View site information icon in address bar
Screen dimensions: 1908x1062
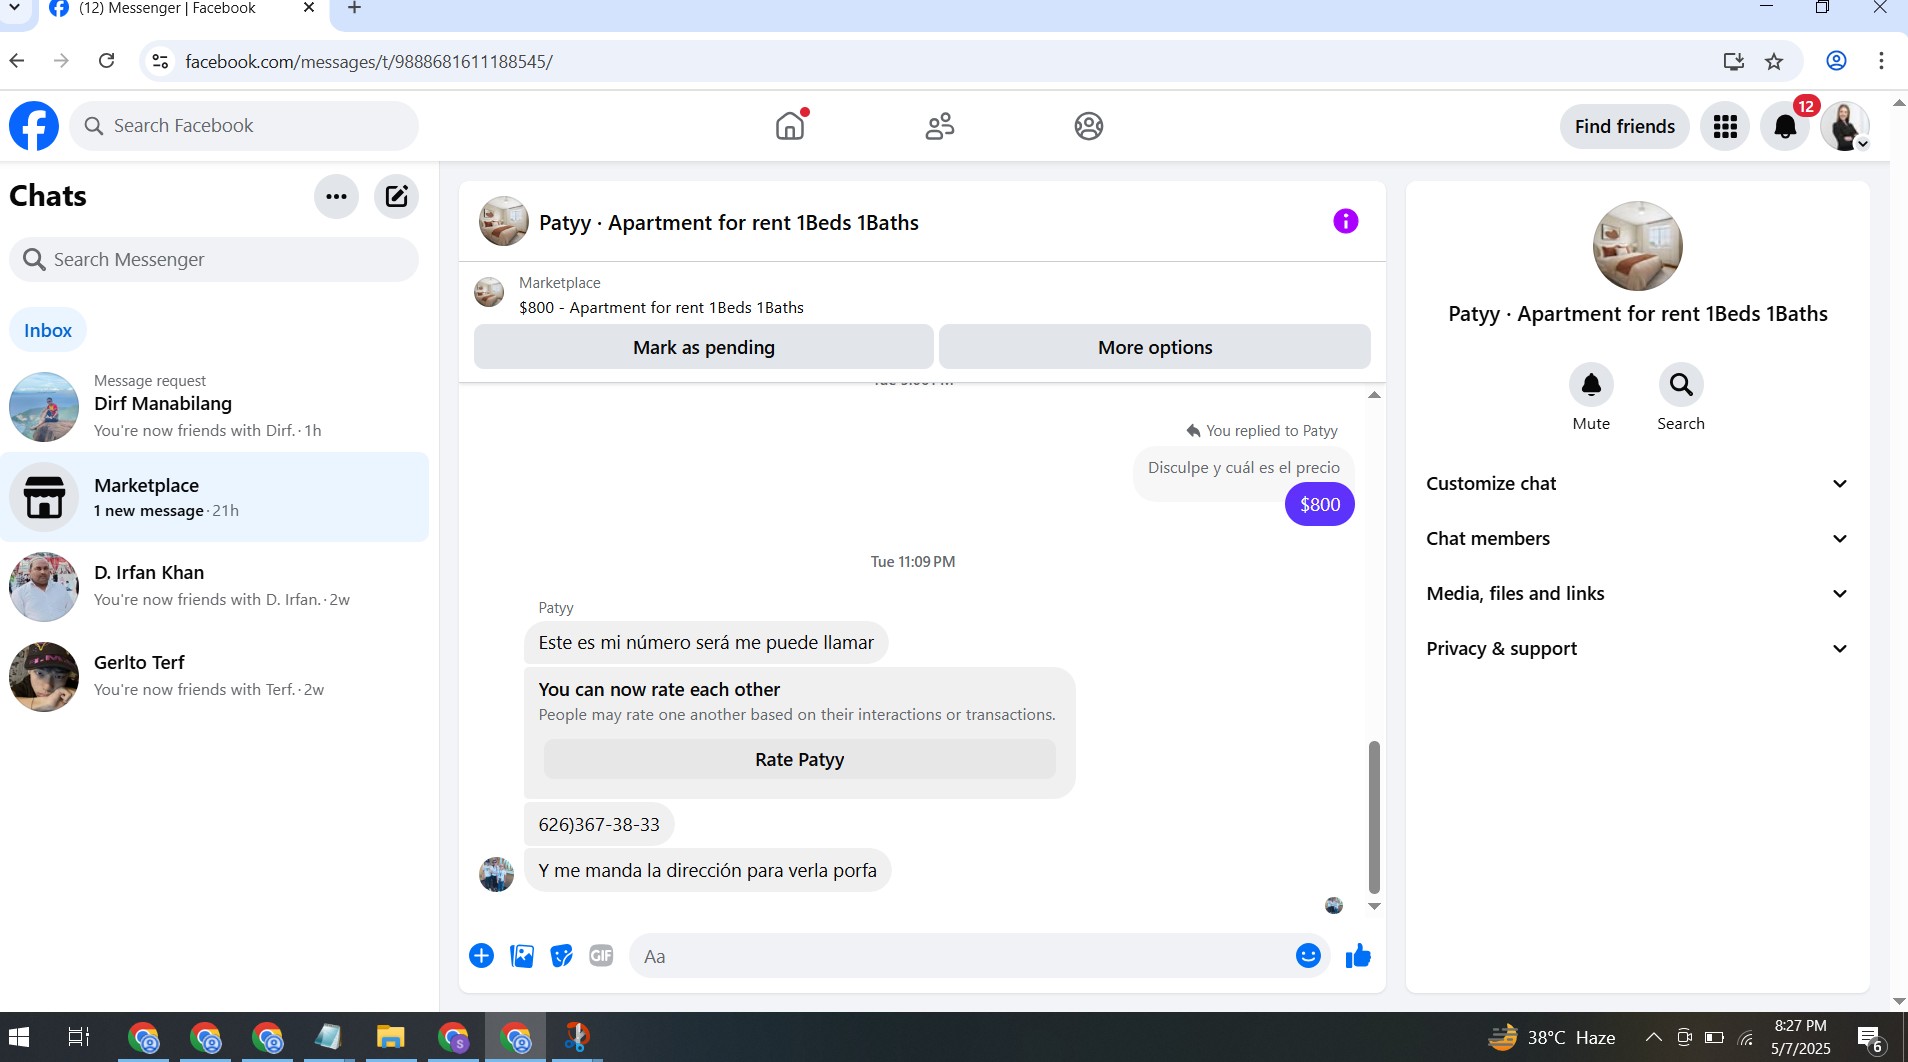click(160, 61)
